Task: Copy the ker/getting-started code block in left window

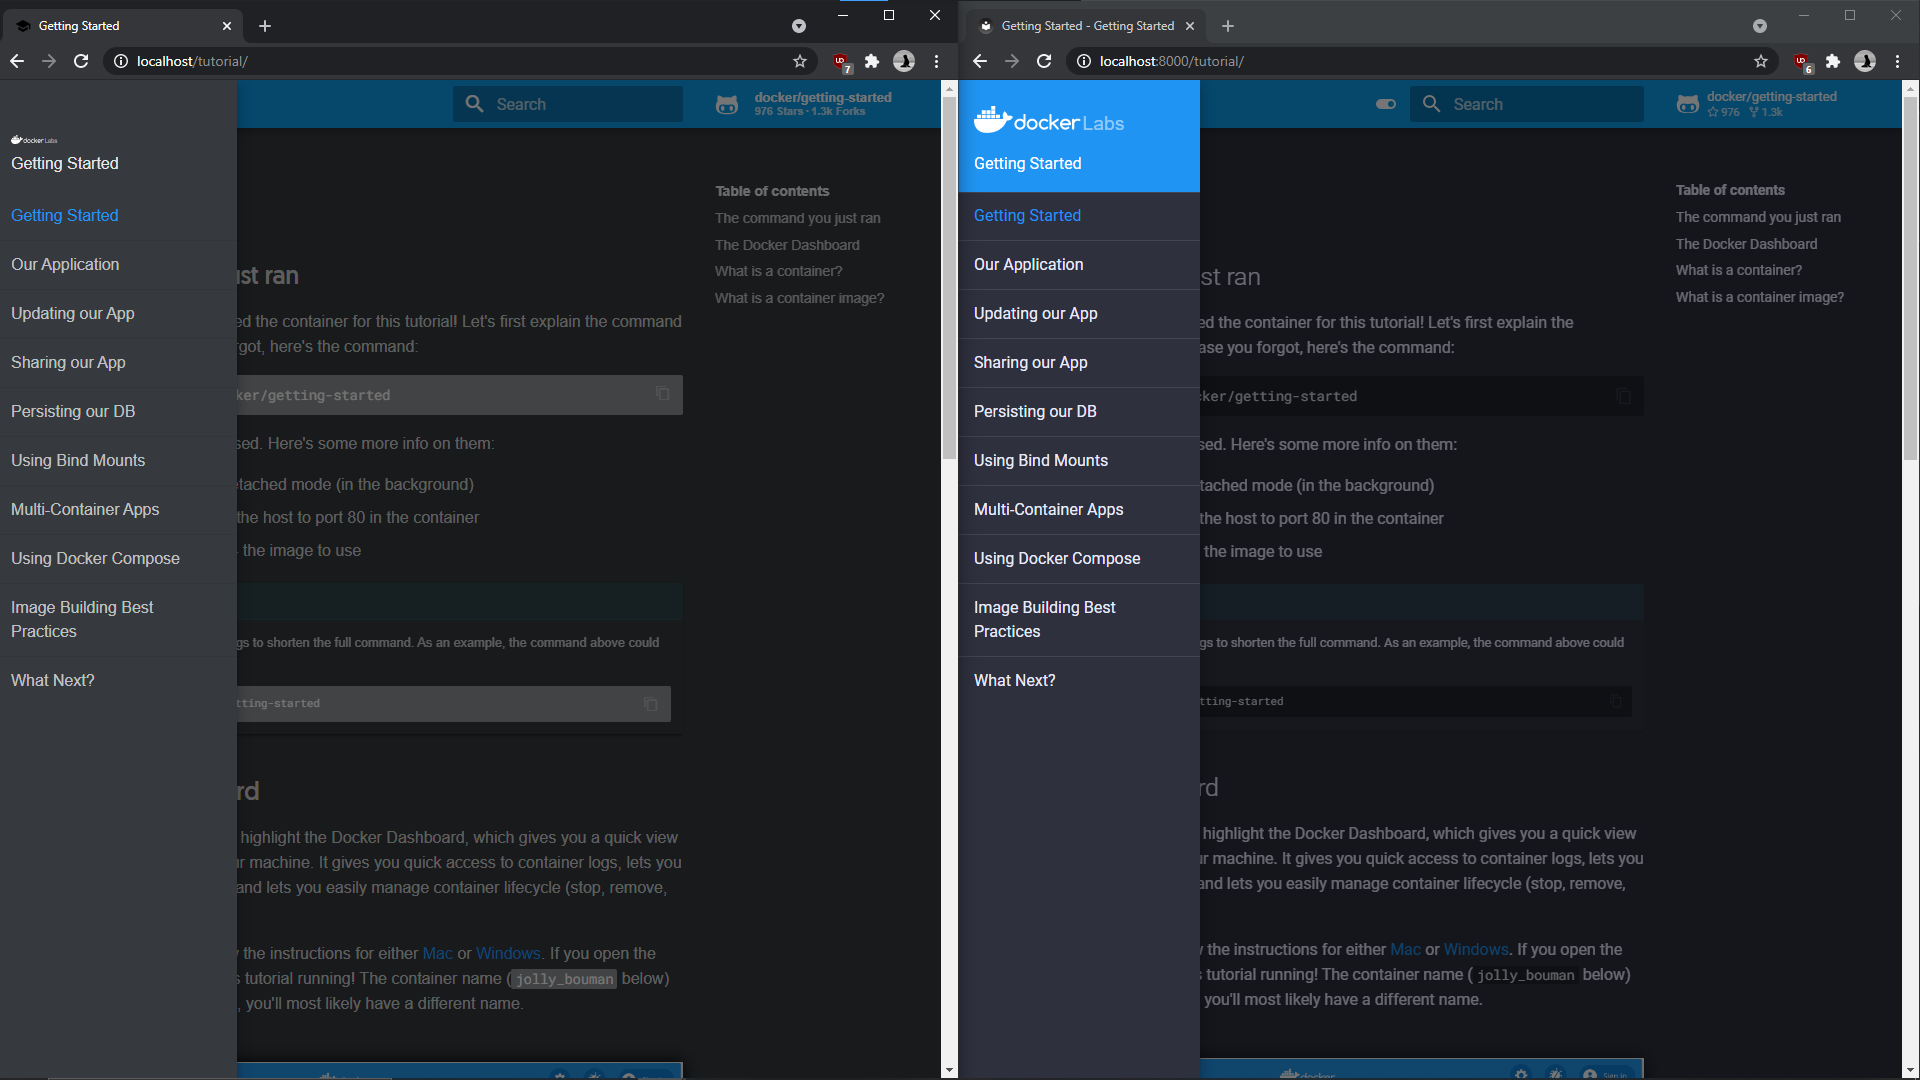Action: tap(662, 394)
